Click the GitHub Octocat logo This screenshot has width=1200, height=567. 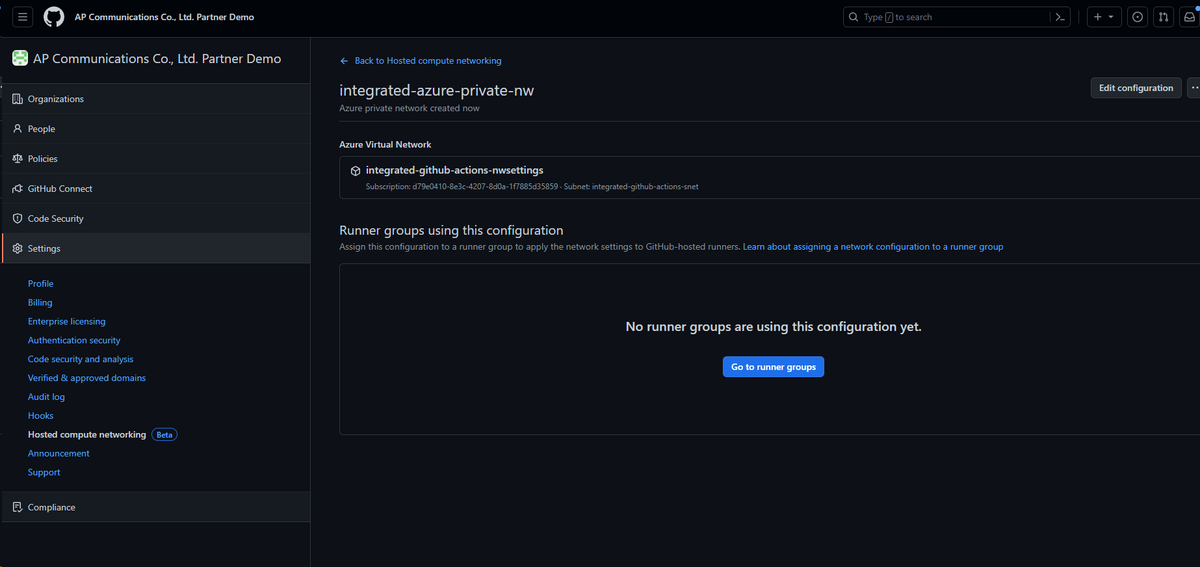tap(54, 17)
